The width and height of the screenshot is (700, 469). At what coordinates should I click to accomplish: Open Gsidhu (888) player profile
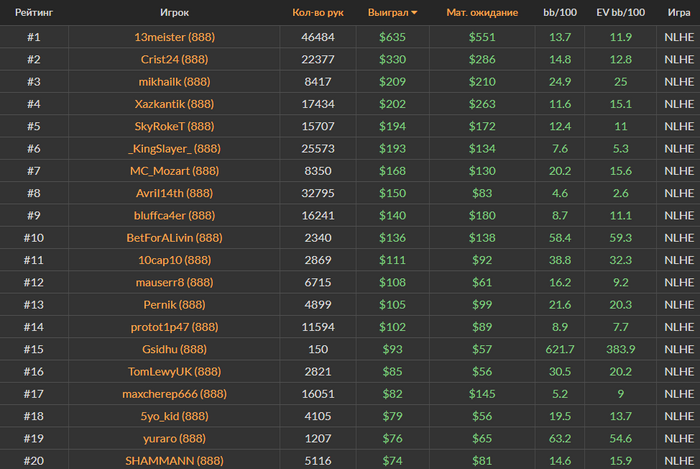tap(175, 349)
